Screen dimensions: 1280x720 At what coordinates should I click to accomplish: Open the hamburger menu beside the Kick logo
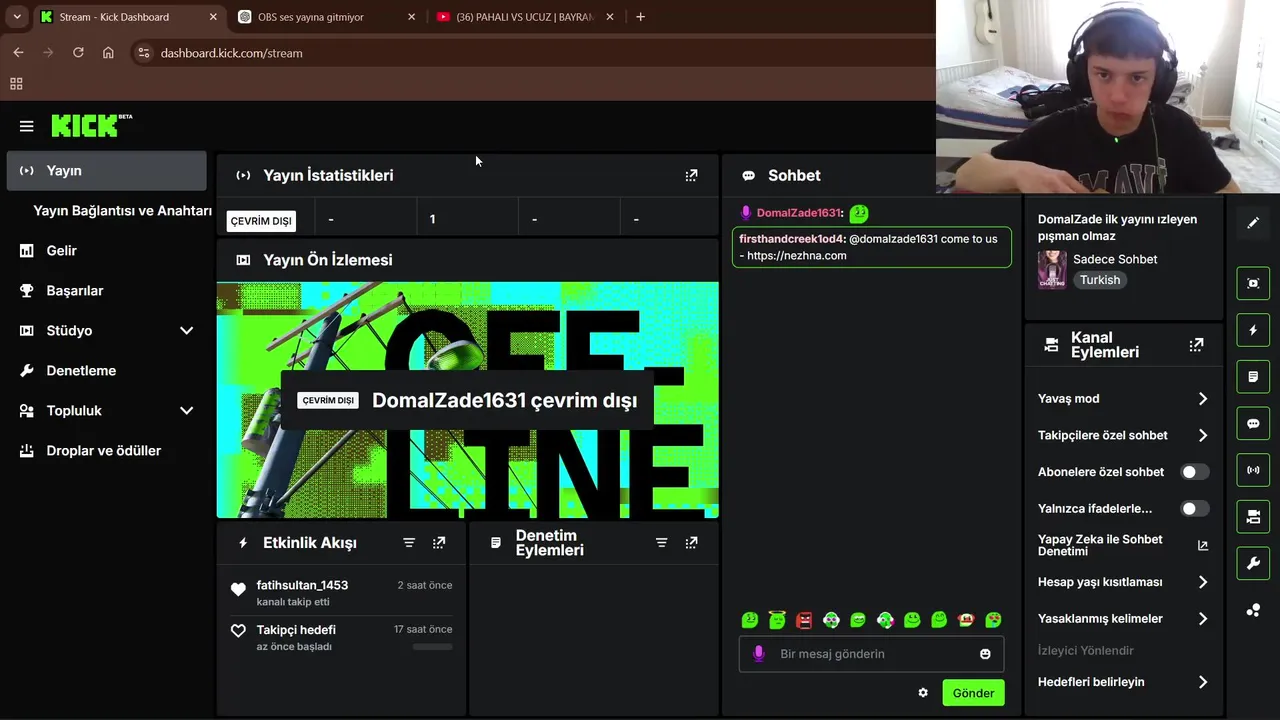coord(27,126)
